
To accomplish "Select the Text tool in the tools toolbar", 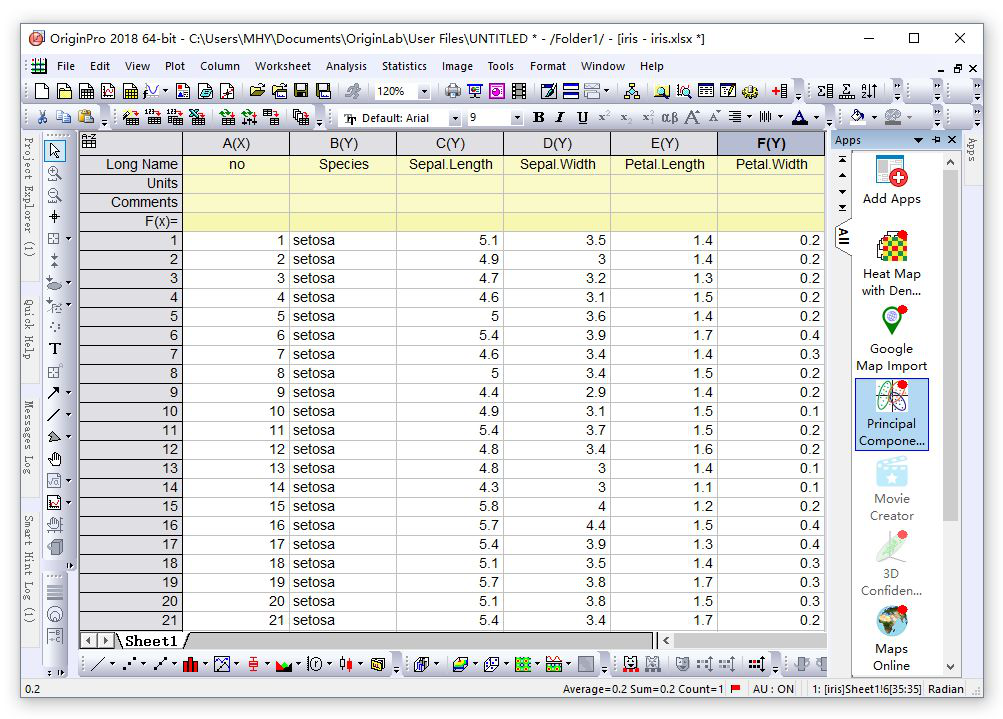I will click(x=55, y=348).
